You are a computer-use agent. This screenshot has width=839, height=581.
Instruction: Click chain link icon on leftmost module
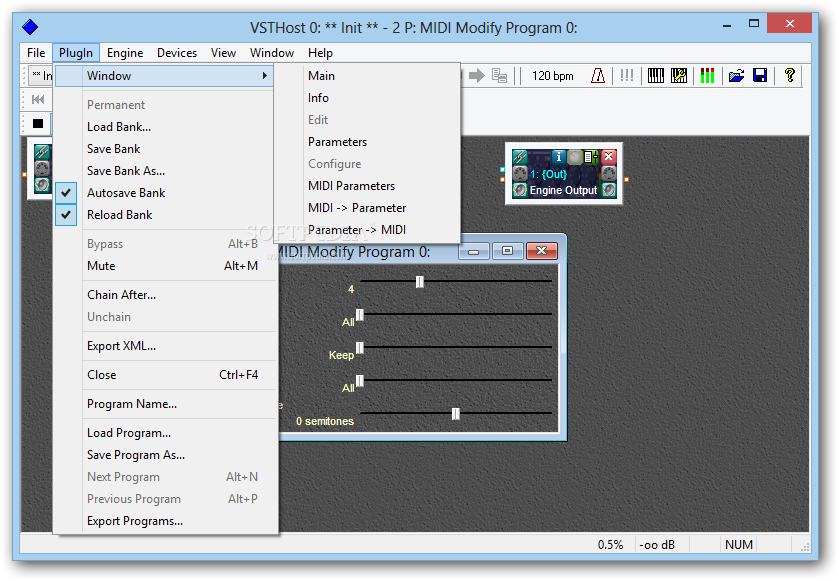pos(42,152)
